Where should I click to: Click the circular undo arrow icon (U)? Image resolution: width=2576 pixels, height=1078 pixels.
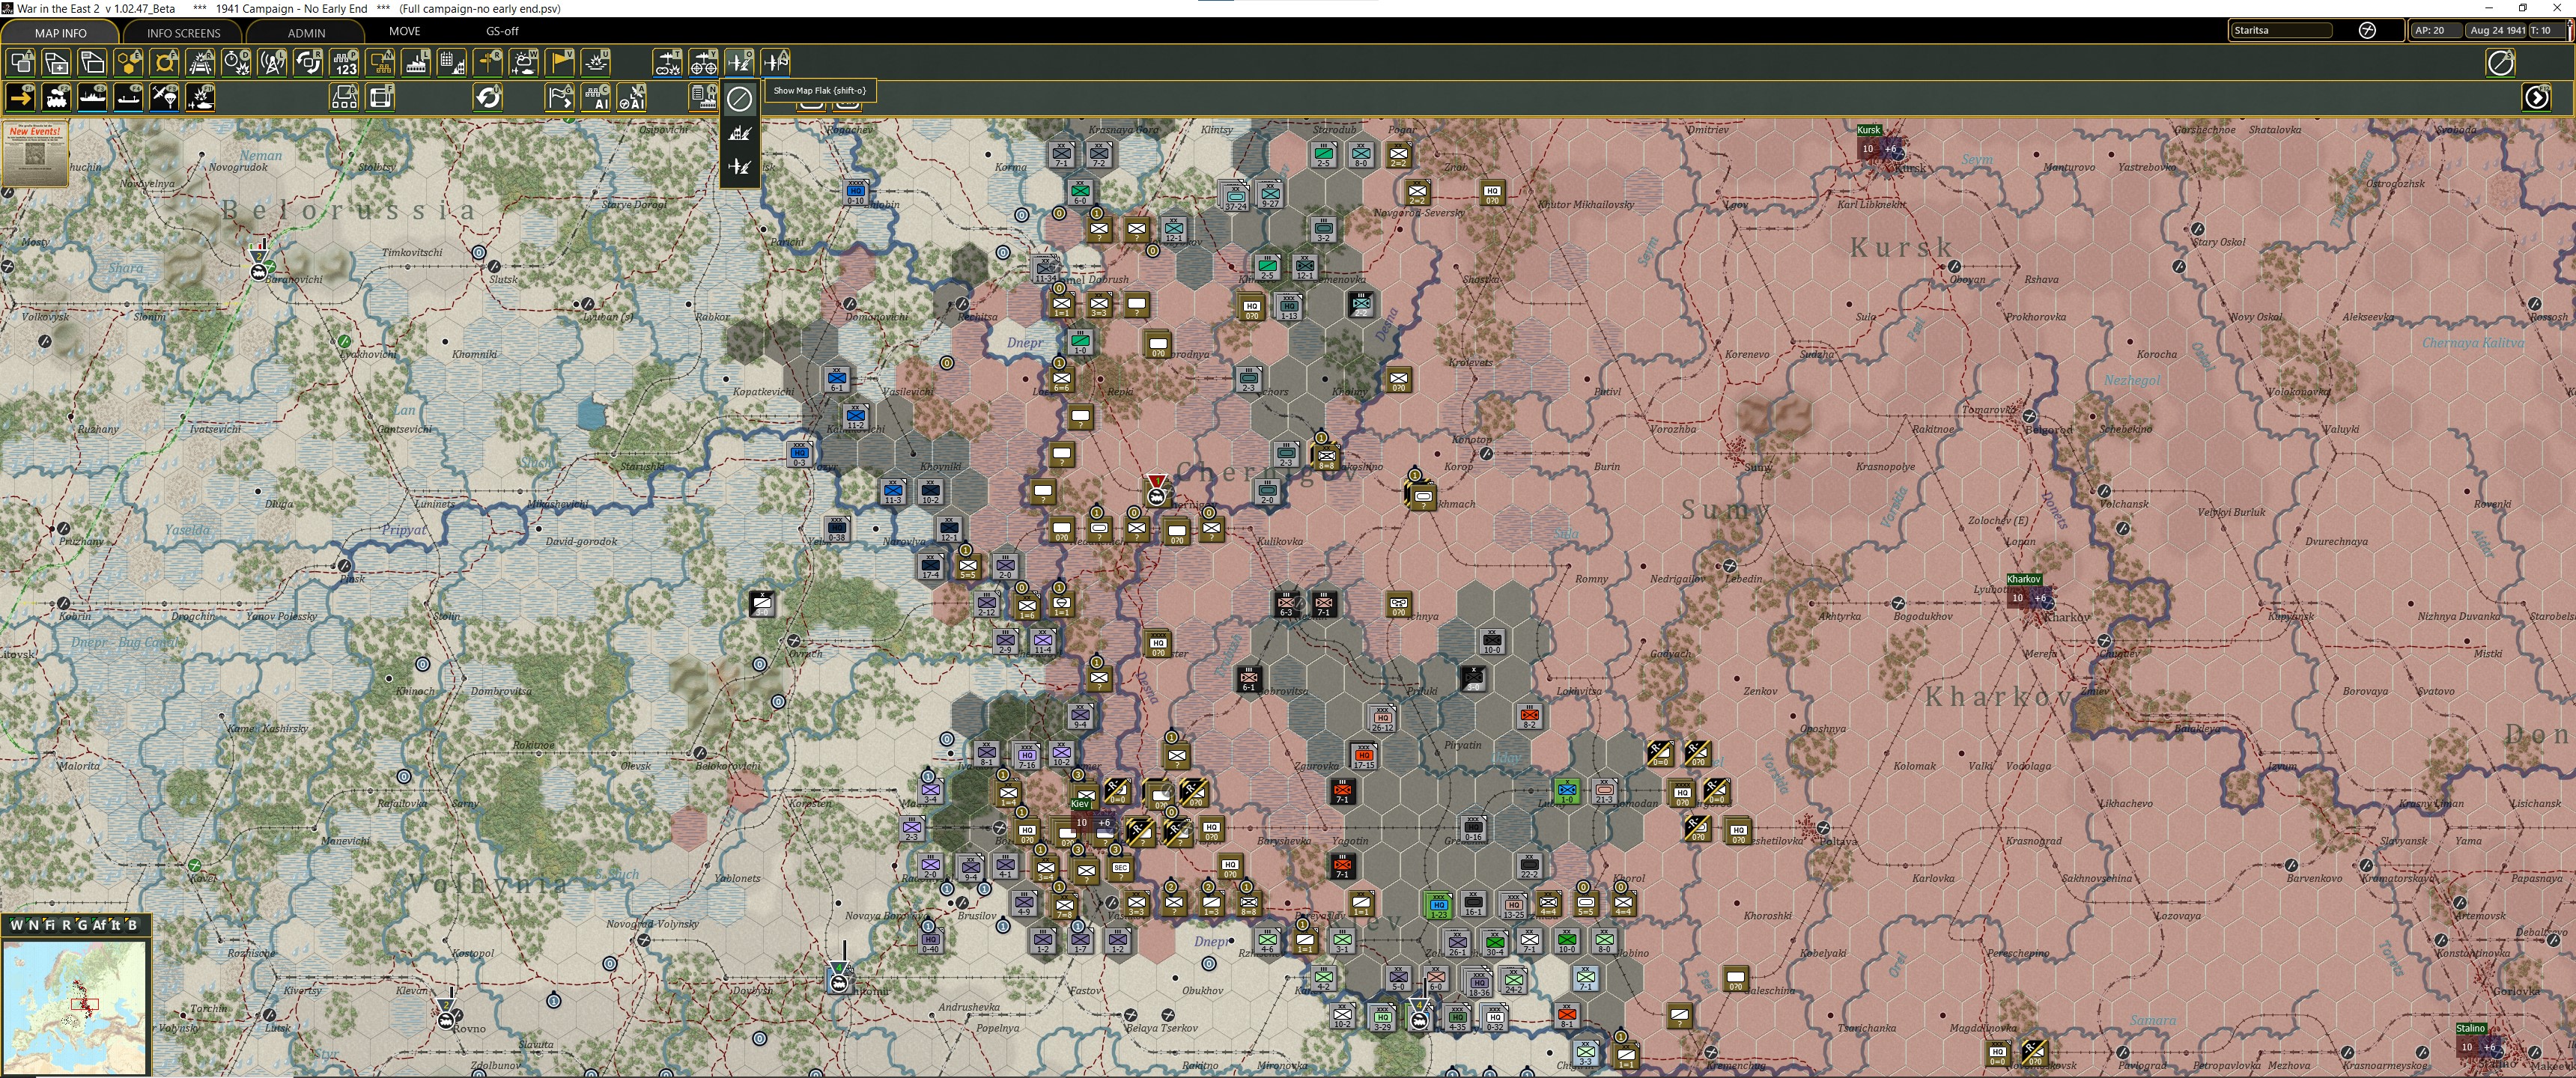tap(488, 97)
